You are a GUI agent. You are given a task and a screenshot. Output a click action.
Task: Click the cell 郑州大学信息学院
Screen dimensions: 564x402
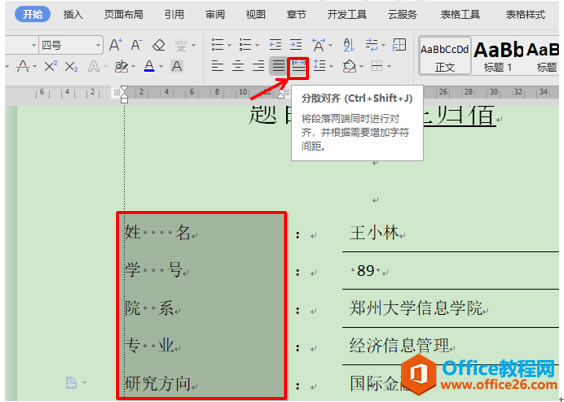(x=450, y=309)
